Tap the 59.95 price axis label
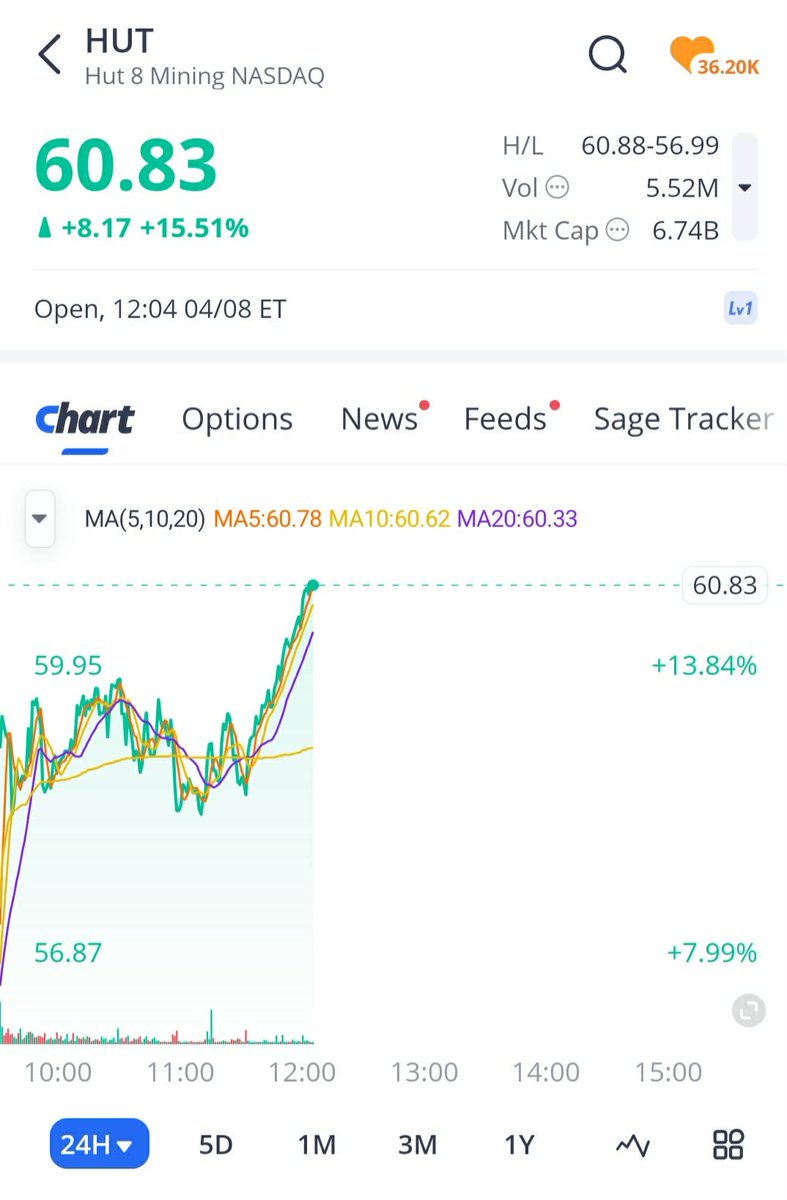787x1200 pixels. (x=68, y=665)
